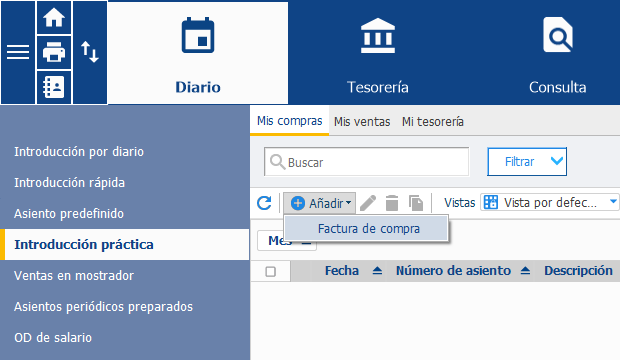Choose Factura de compra menu entry
This screenshot has height=360, width=620.
click(x=366, y=229)
